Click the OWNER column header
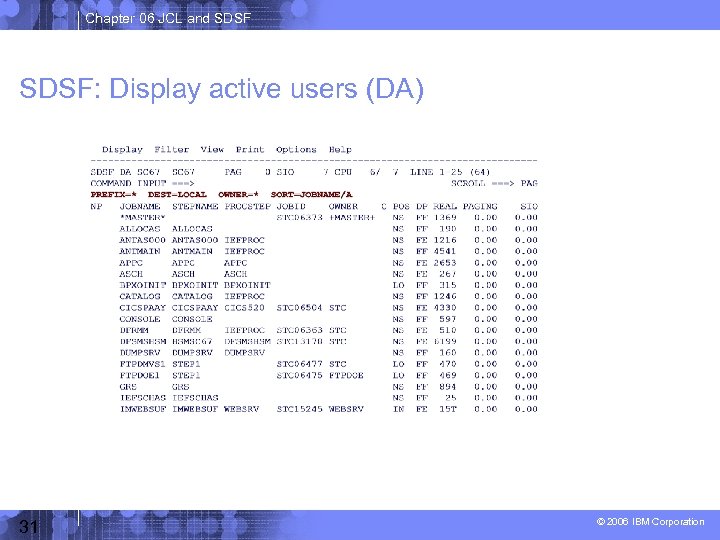The width and height of the screenshot is (720, 540). pyautogui.click(x=343, y=206)
